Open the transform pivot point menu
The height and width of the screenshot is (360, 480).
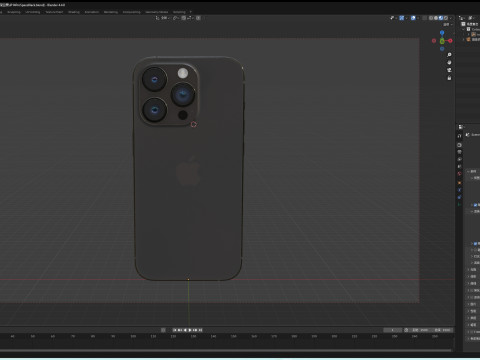[x=176, y=18]
